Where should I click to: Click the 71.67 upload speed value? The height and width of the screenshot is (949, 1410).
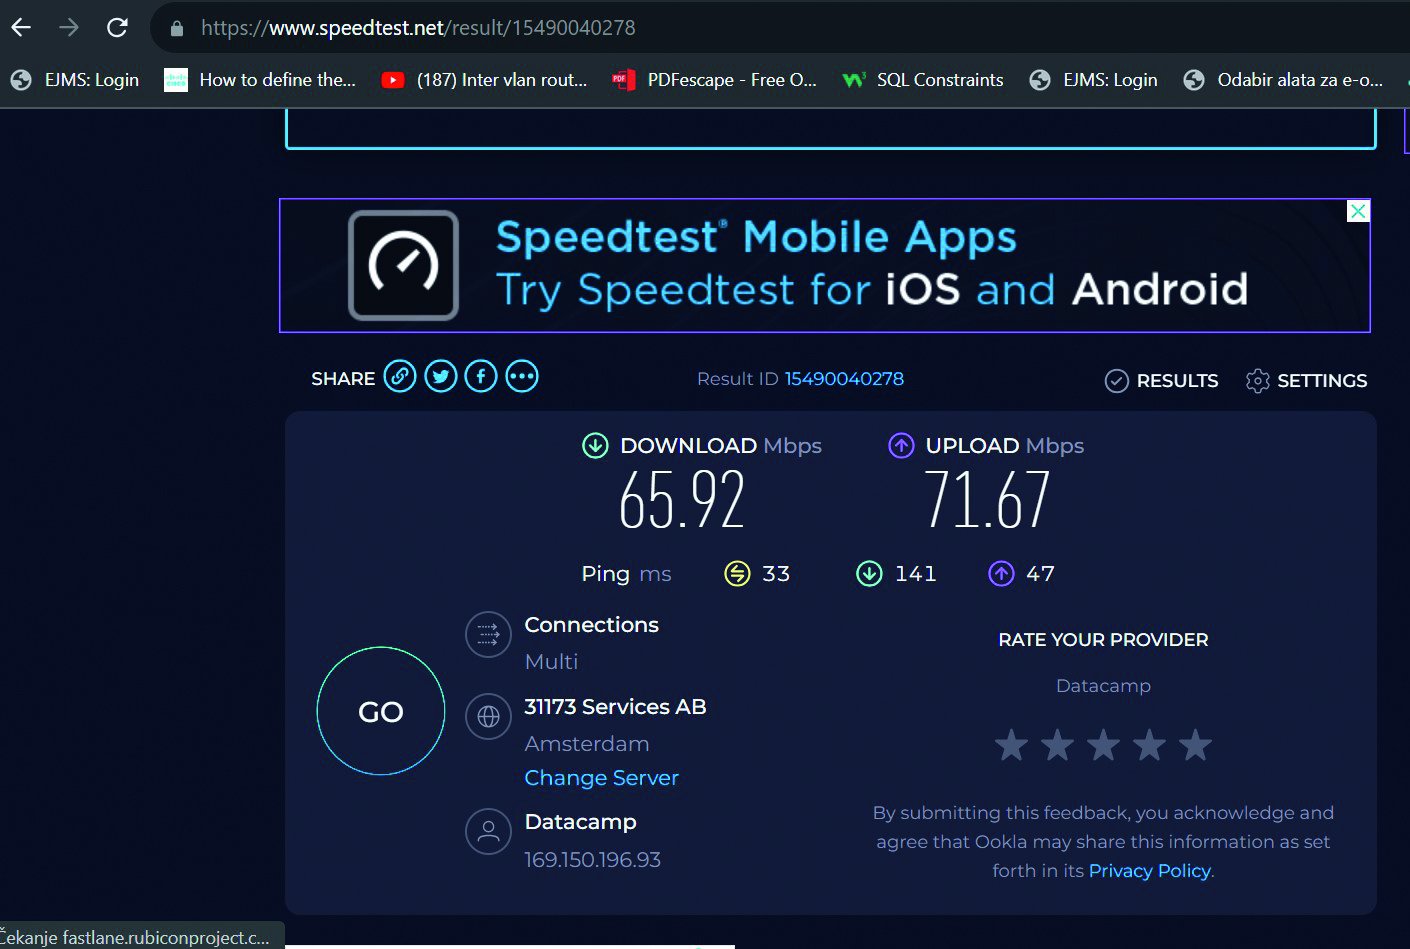(x=987, y=500)
